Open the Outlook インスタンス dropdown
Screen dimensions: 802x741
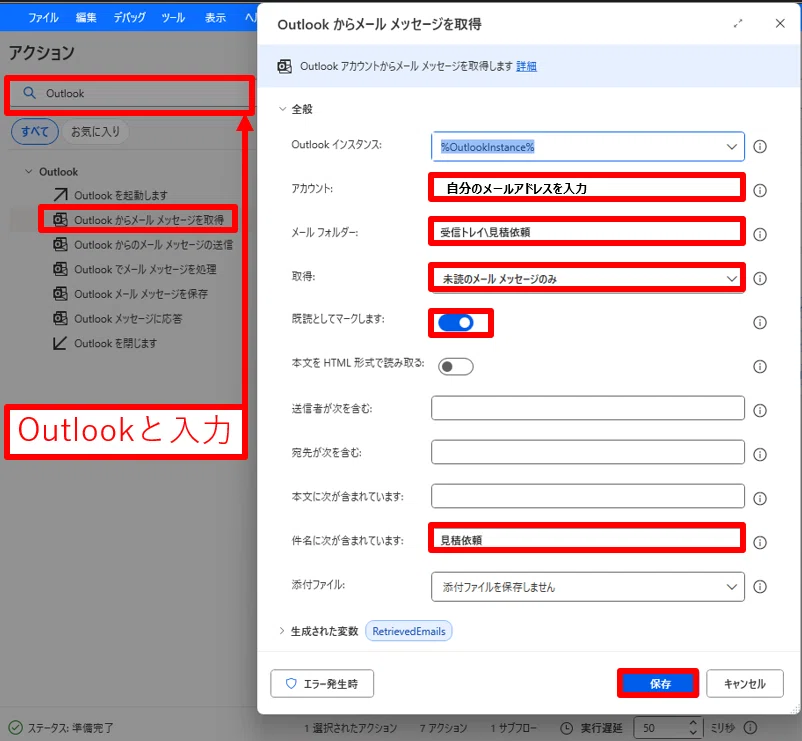[x=731, y=147]
